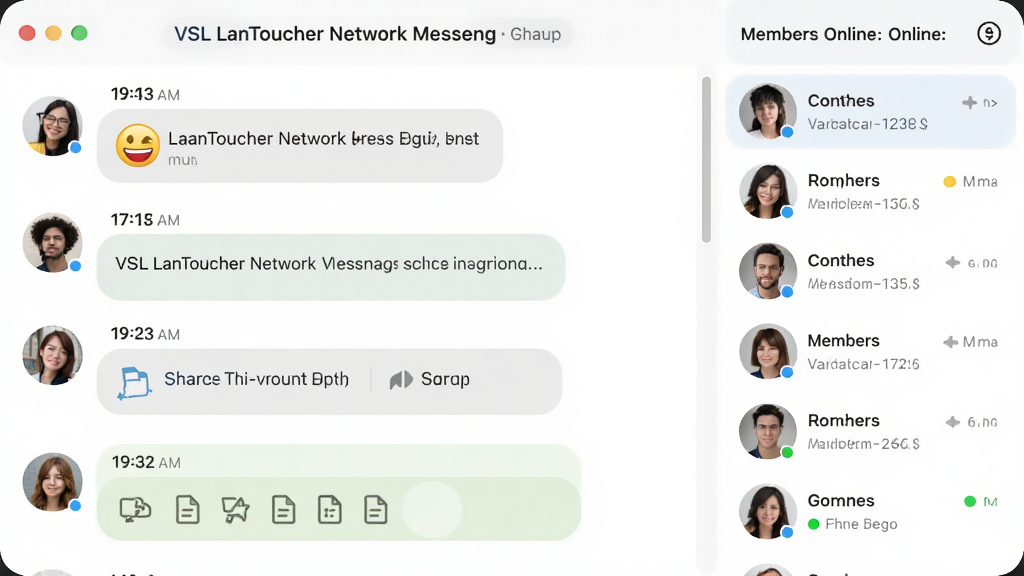Click the avatar photo of Gomnes
1024x576 pixels.
[x=767, y=511]
